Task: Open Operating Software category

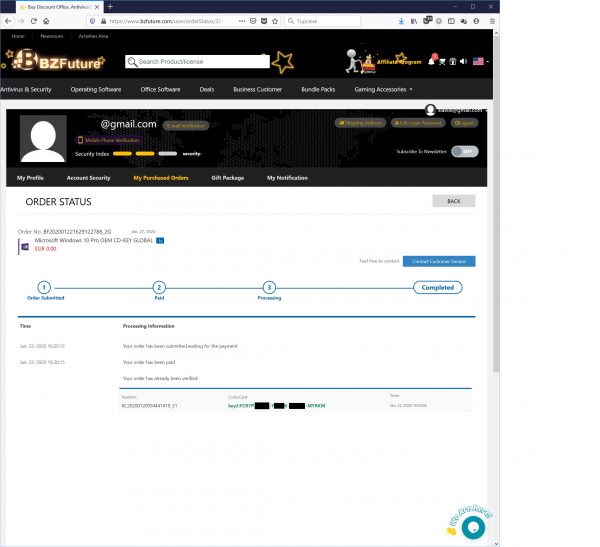Action: click(x=96, y=90)
